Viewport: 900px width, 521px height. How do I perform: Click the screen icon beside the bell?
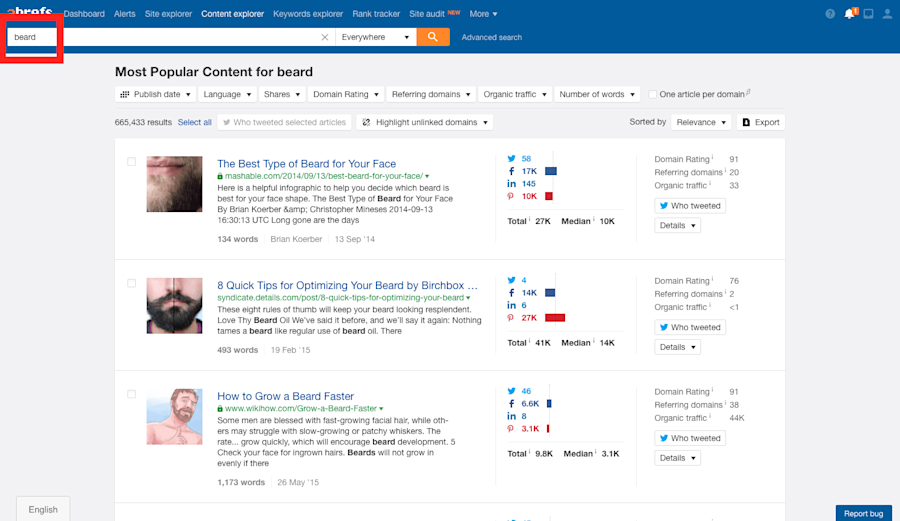point(868,14)
